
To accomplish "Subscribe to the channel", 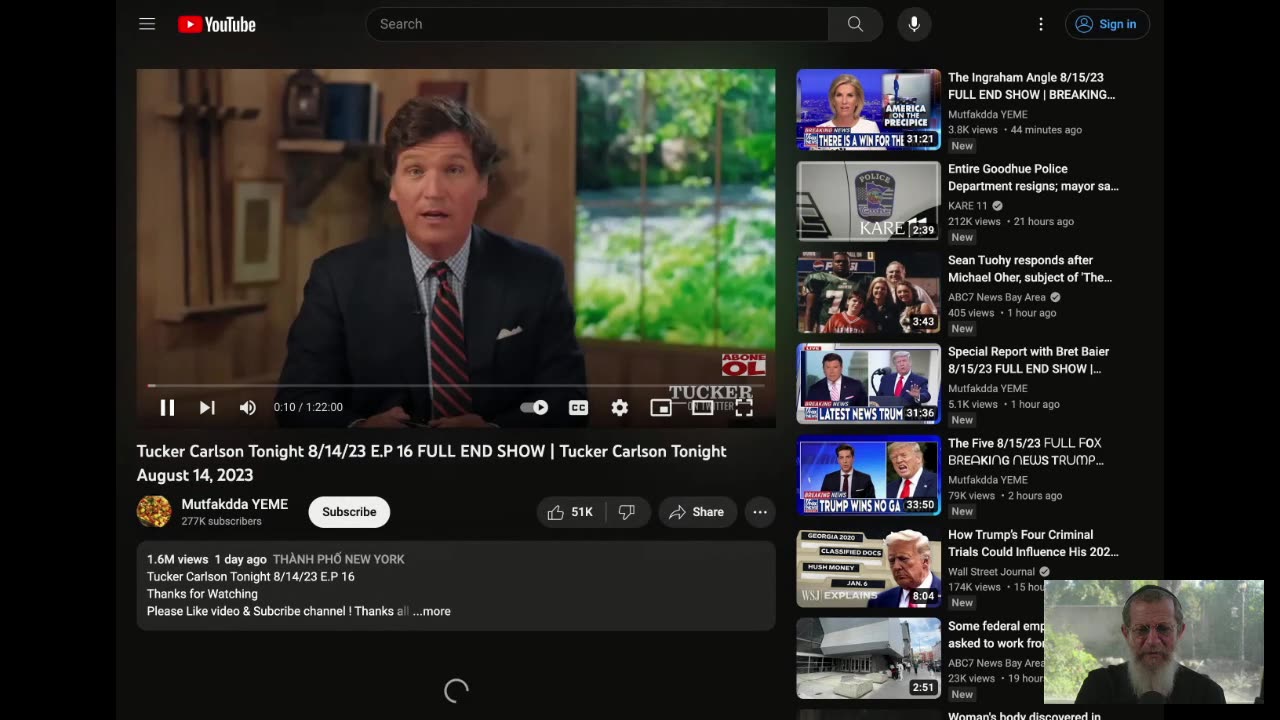I will click(x=349, y=512).
